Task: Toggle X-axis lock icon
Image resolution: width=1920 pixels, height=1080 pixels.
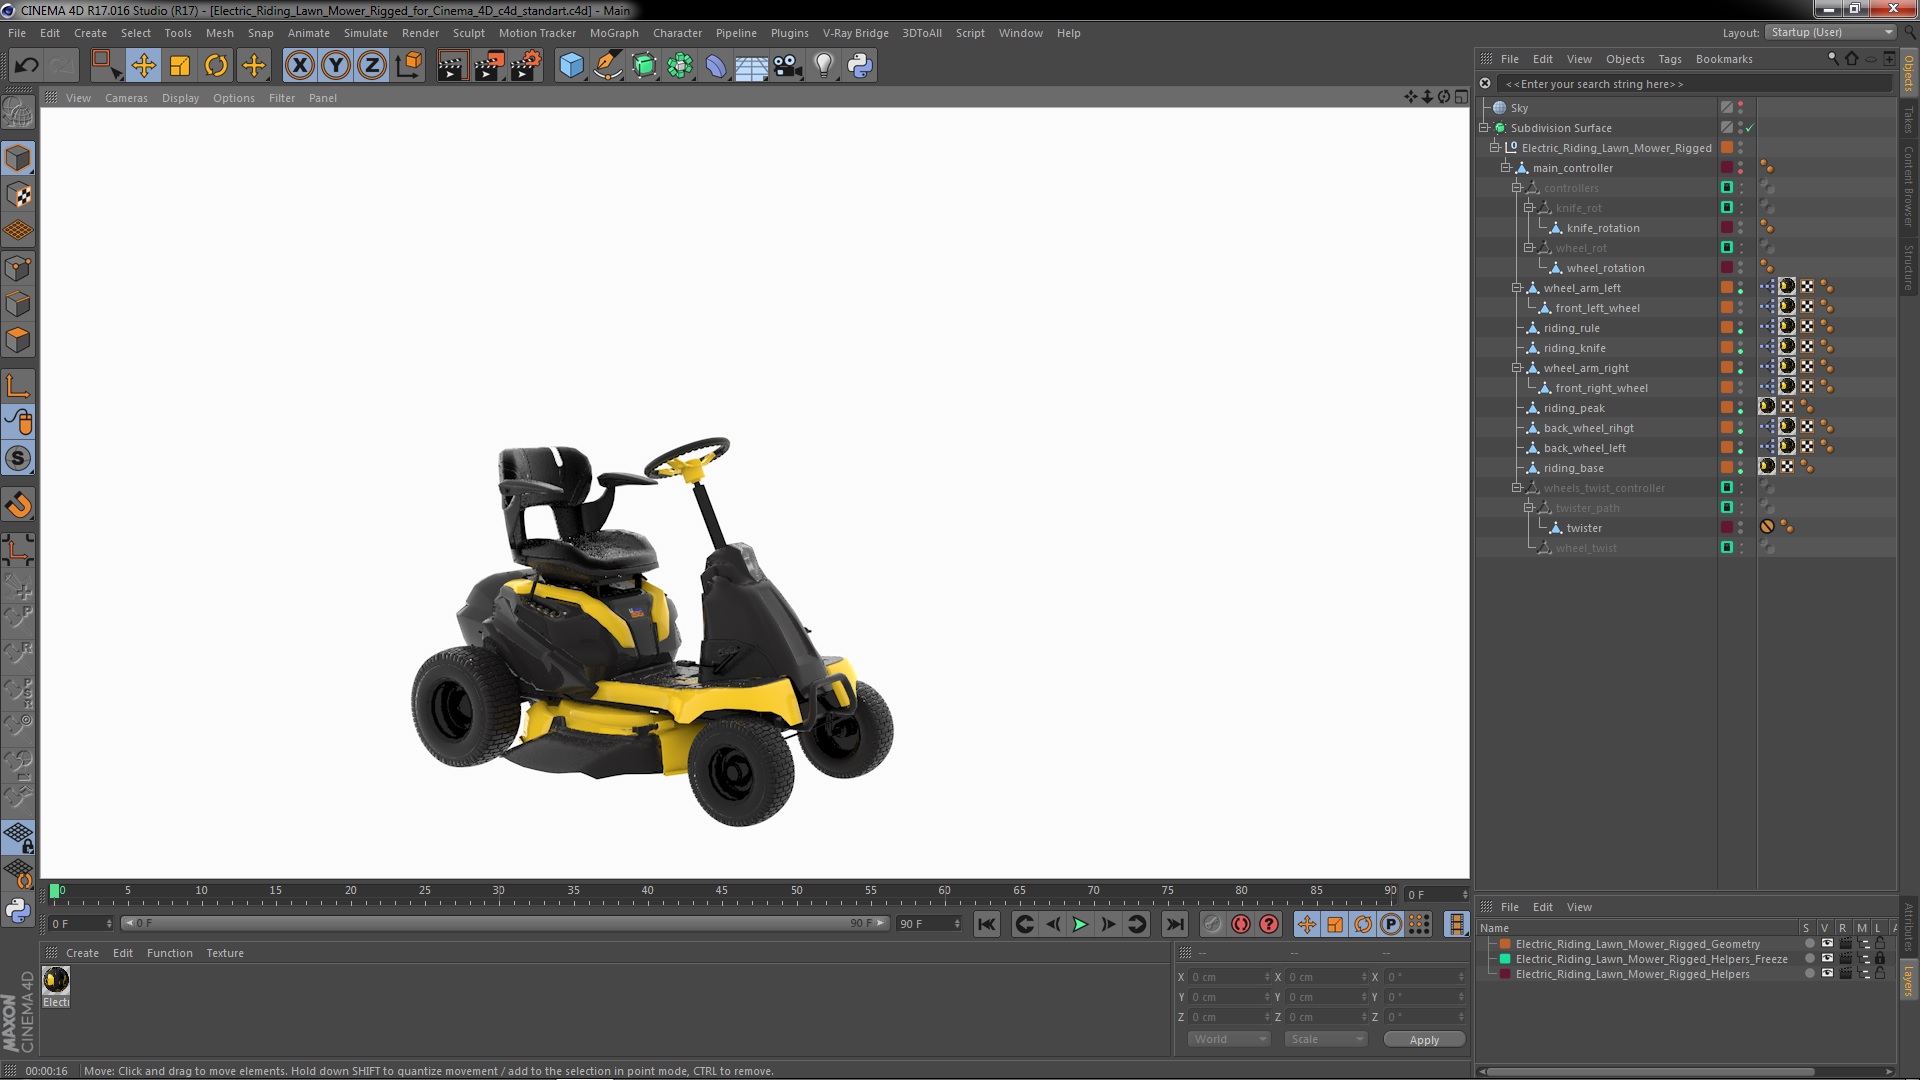Action: pyautogui.click(x=299, y=66)
